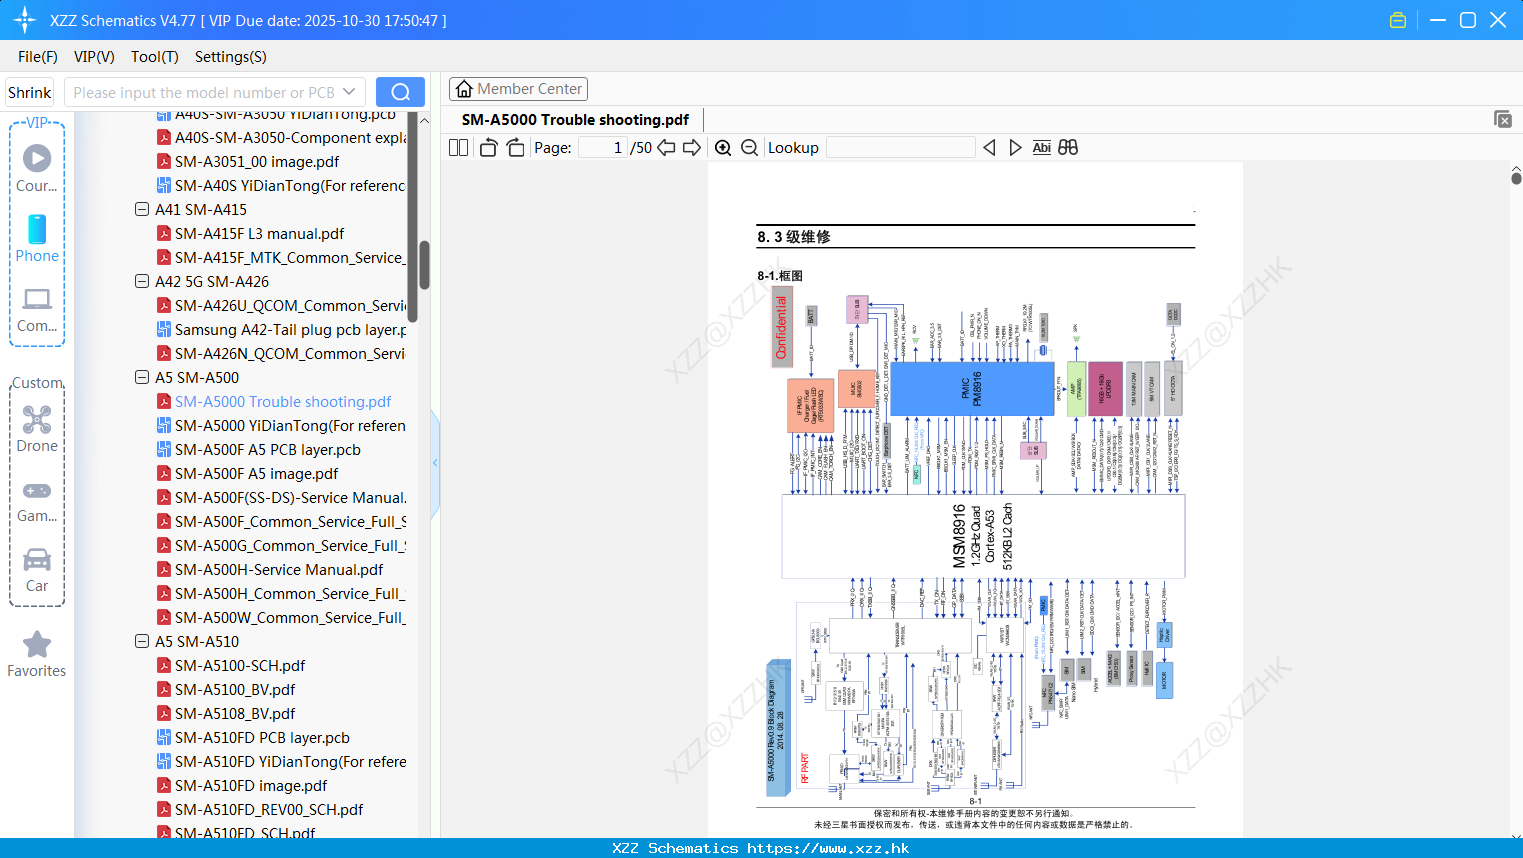1523x858 pixels.
Task: Click the XZZ app logo
Action: [x=25, y=20]
